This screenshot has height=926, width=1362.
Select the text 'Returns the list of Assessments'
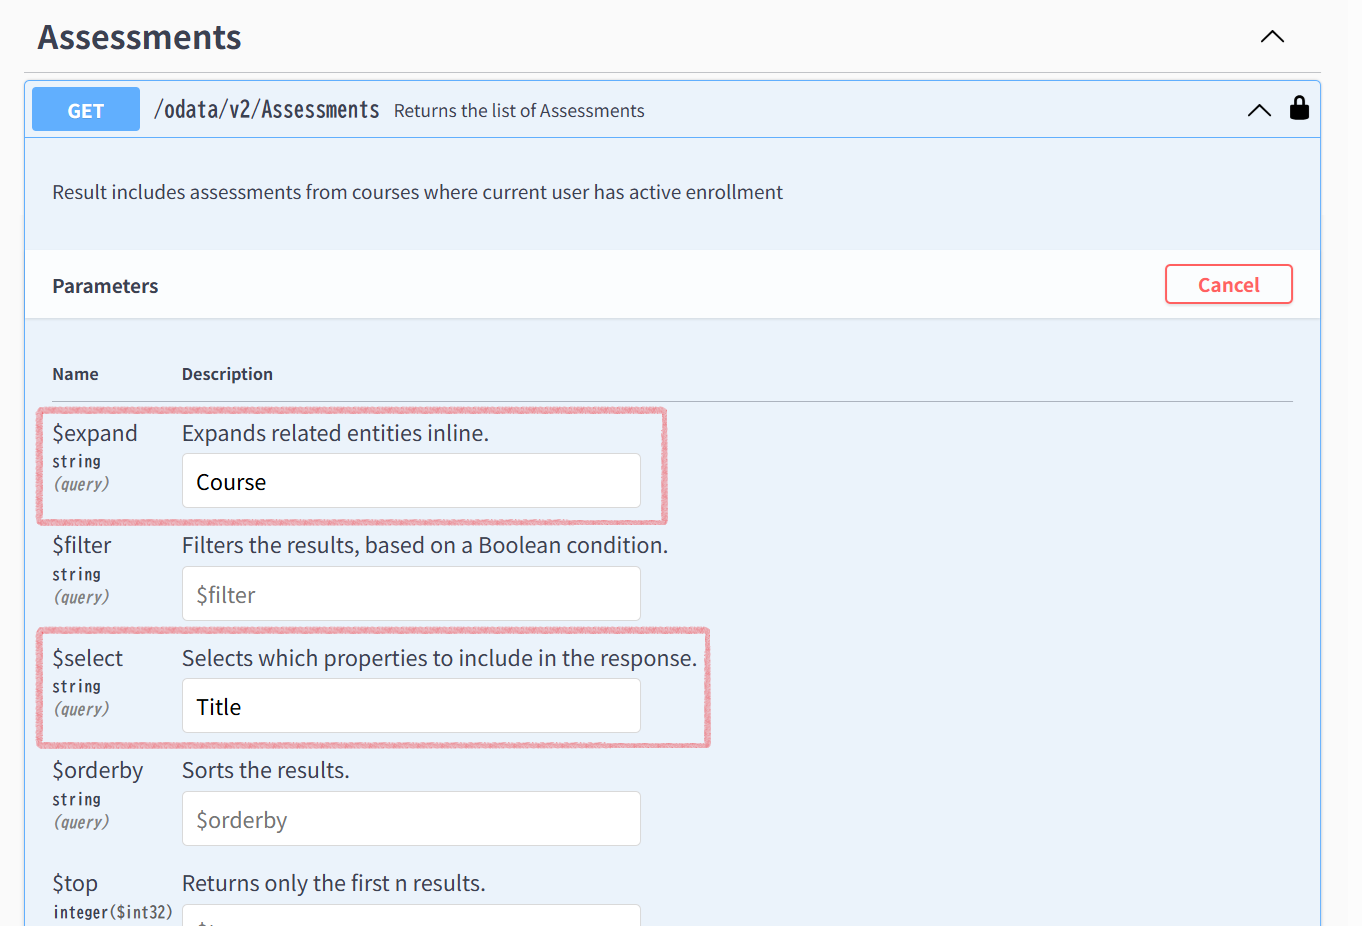[519, 111]
